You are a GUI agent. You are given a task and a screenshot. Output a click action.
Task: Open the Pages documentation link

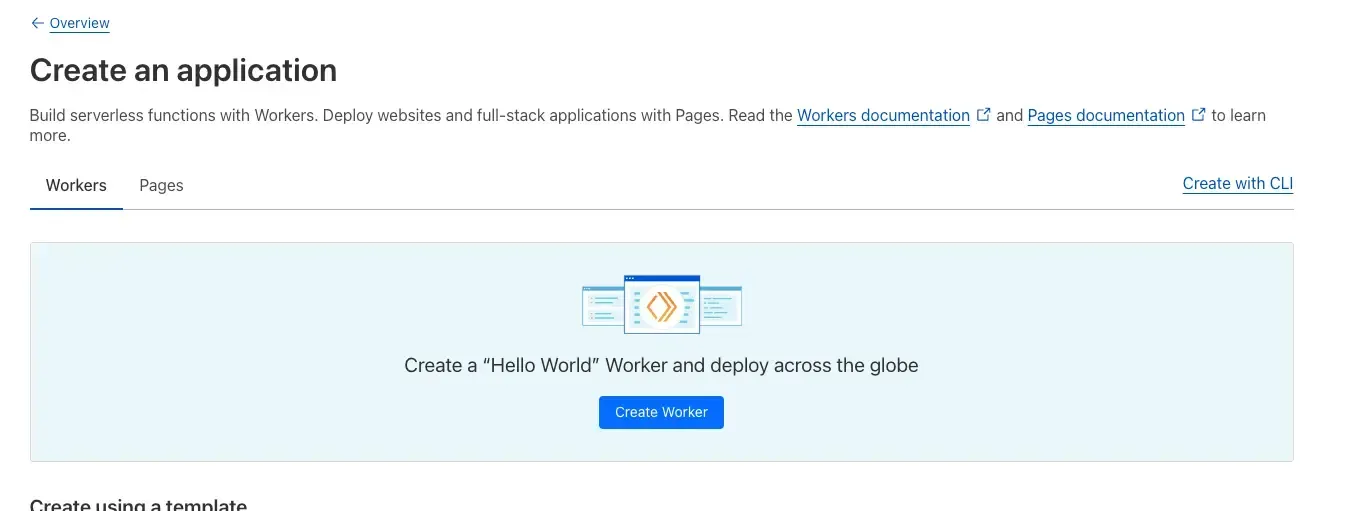point(1106,115)
